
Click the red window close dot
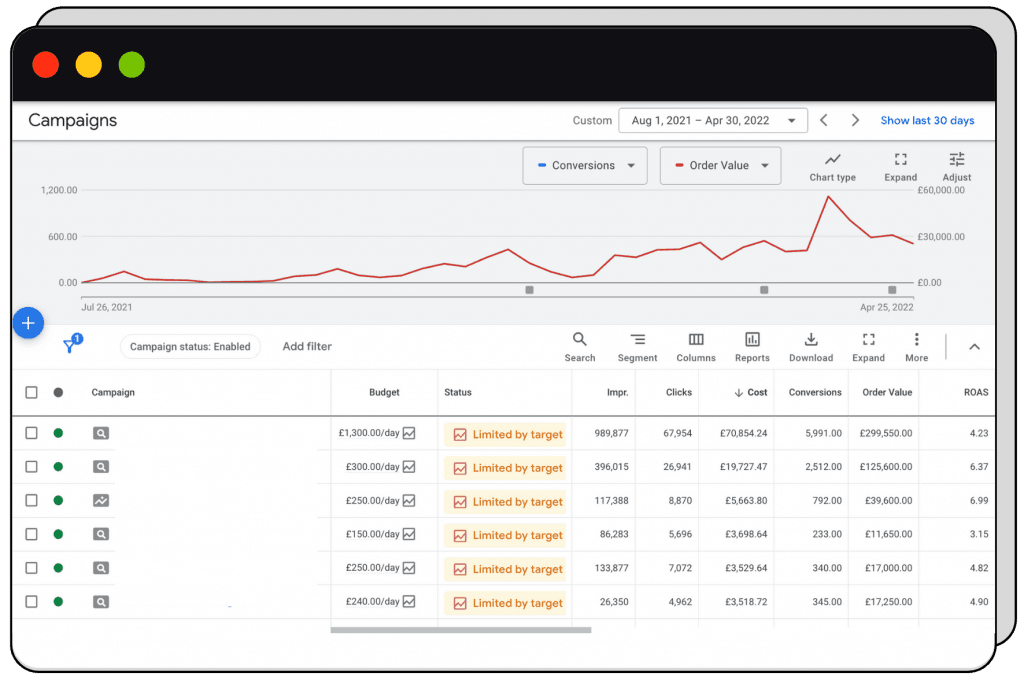click(46, 65)
